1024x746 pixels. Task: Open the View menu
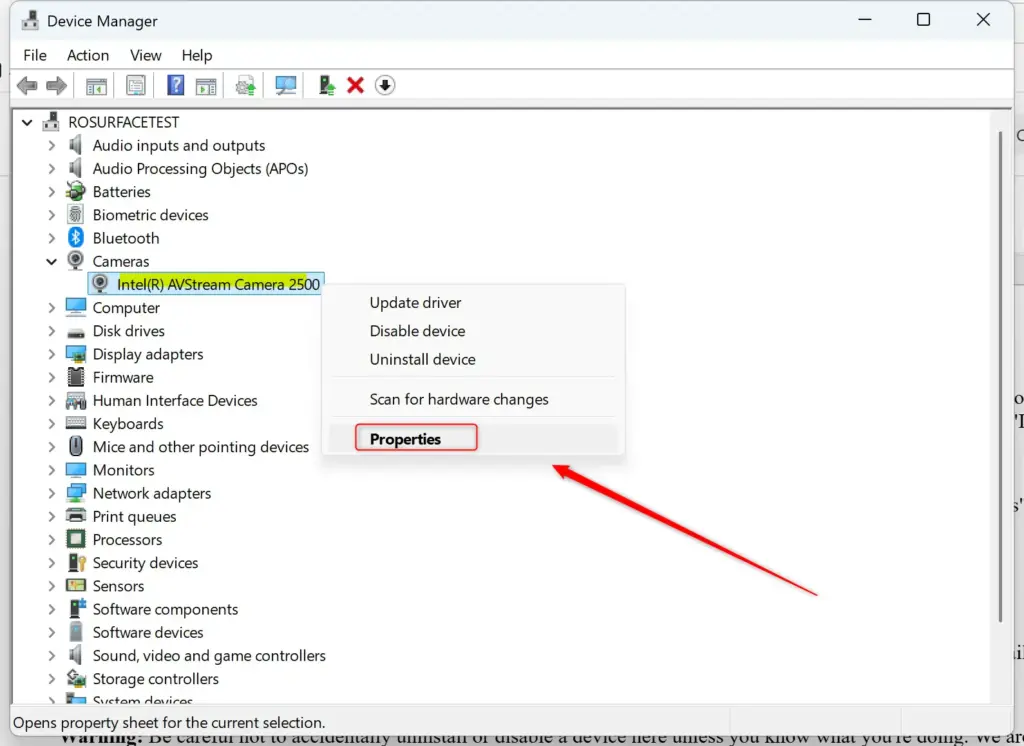(145, 56)
